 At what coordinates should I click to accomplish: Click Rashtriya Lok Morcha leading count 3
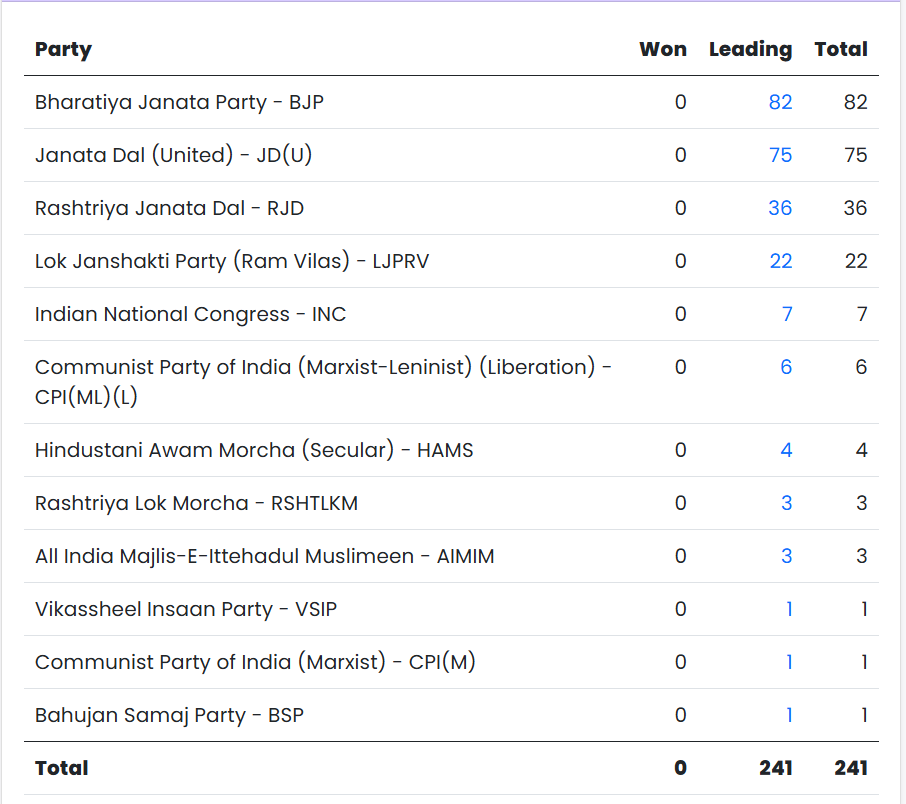(x=786, y=503)
